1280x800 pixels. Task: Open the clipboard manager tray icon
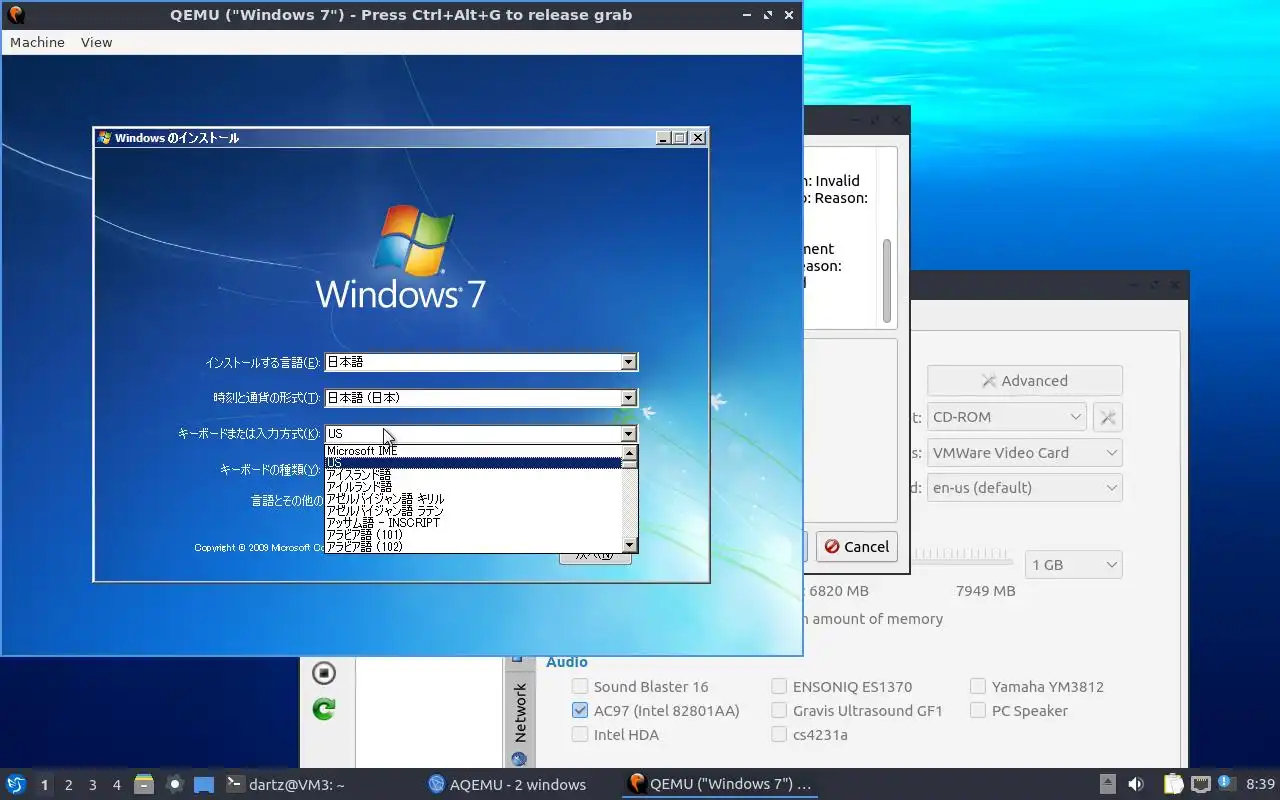(x=1174, y=785)
